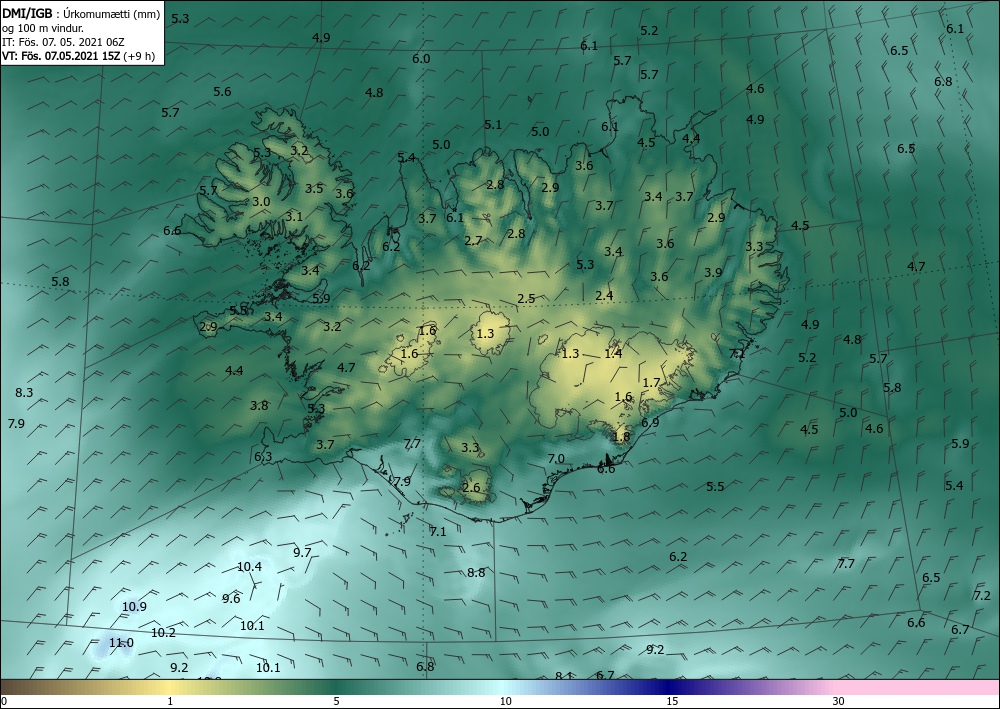Click the 5.6 value in the northwest ocean
Screen dimensions: 1000x709
click(x=222, y=92)
